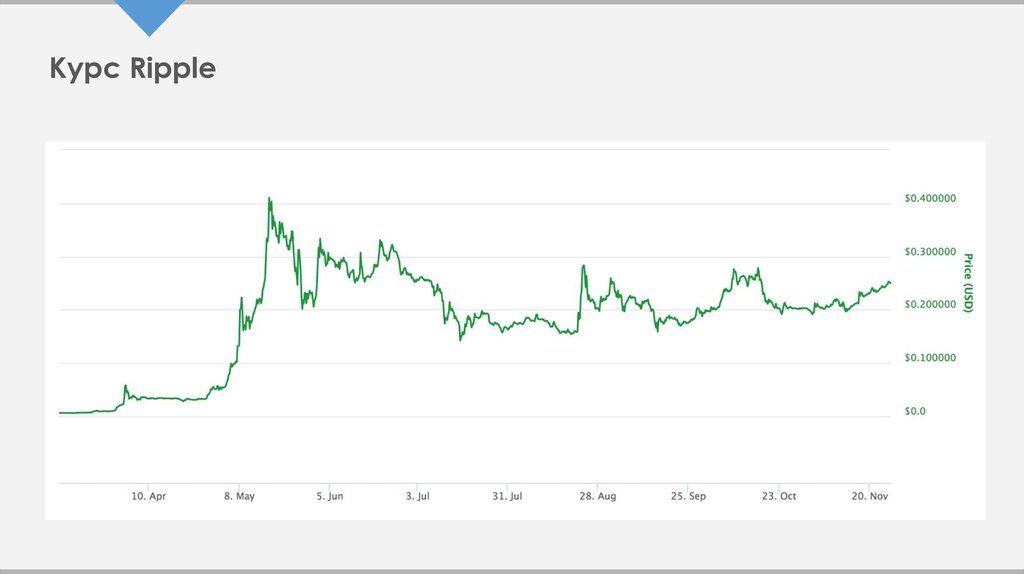Click the "10. Apr" date label
The image size is (1024, 574).
150,495
